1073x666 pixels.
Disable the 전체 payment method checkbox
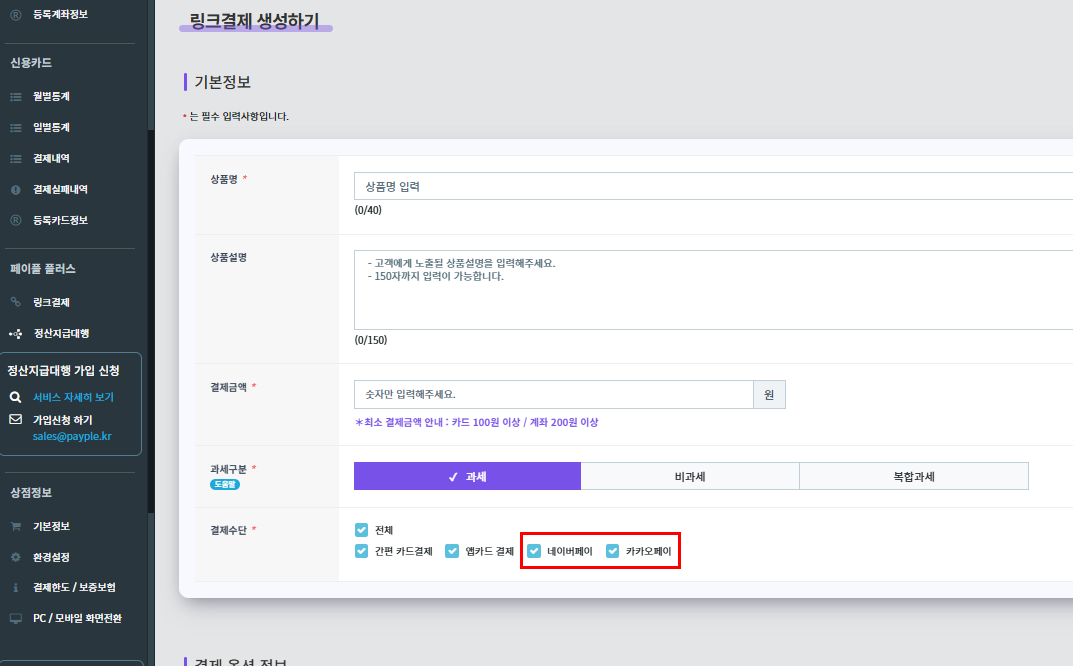[x=361, y=530]
